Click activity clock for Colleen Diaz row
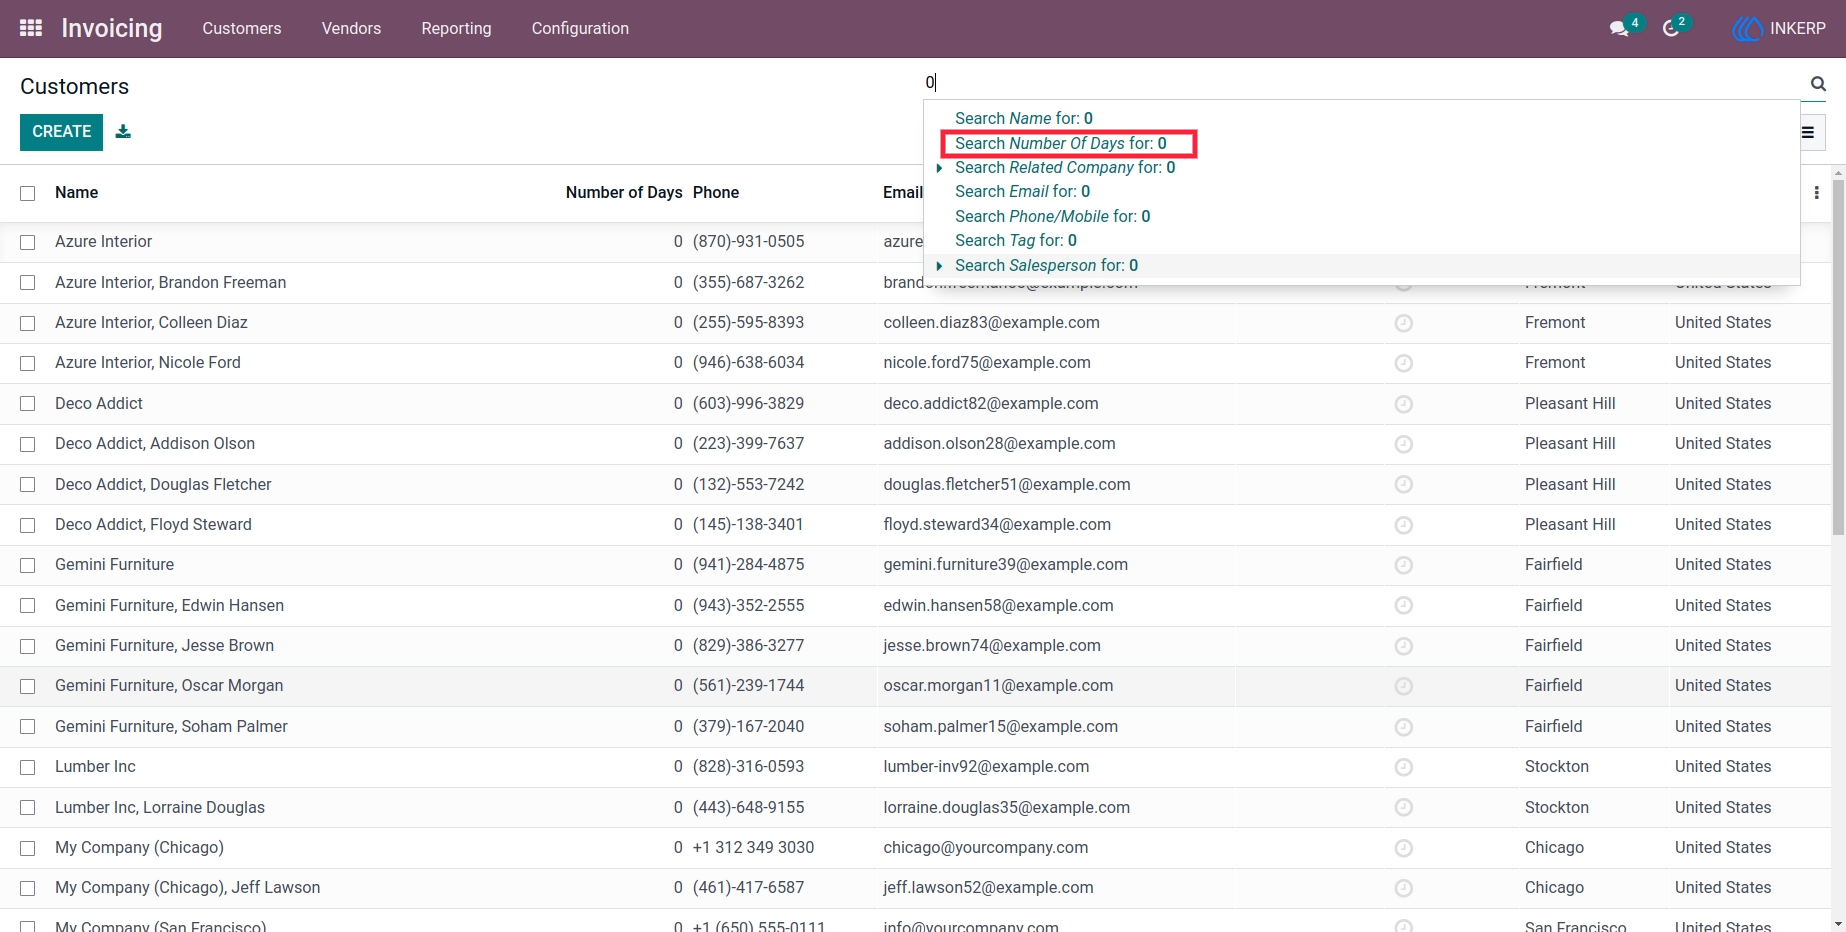1846x932 pixels. tap(1404, 323)
